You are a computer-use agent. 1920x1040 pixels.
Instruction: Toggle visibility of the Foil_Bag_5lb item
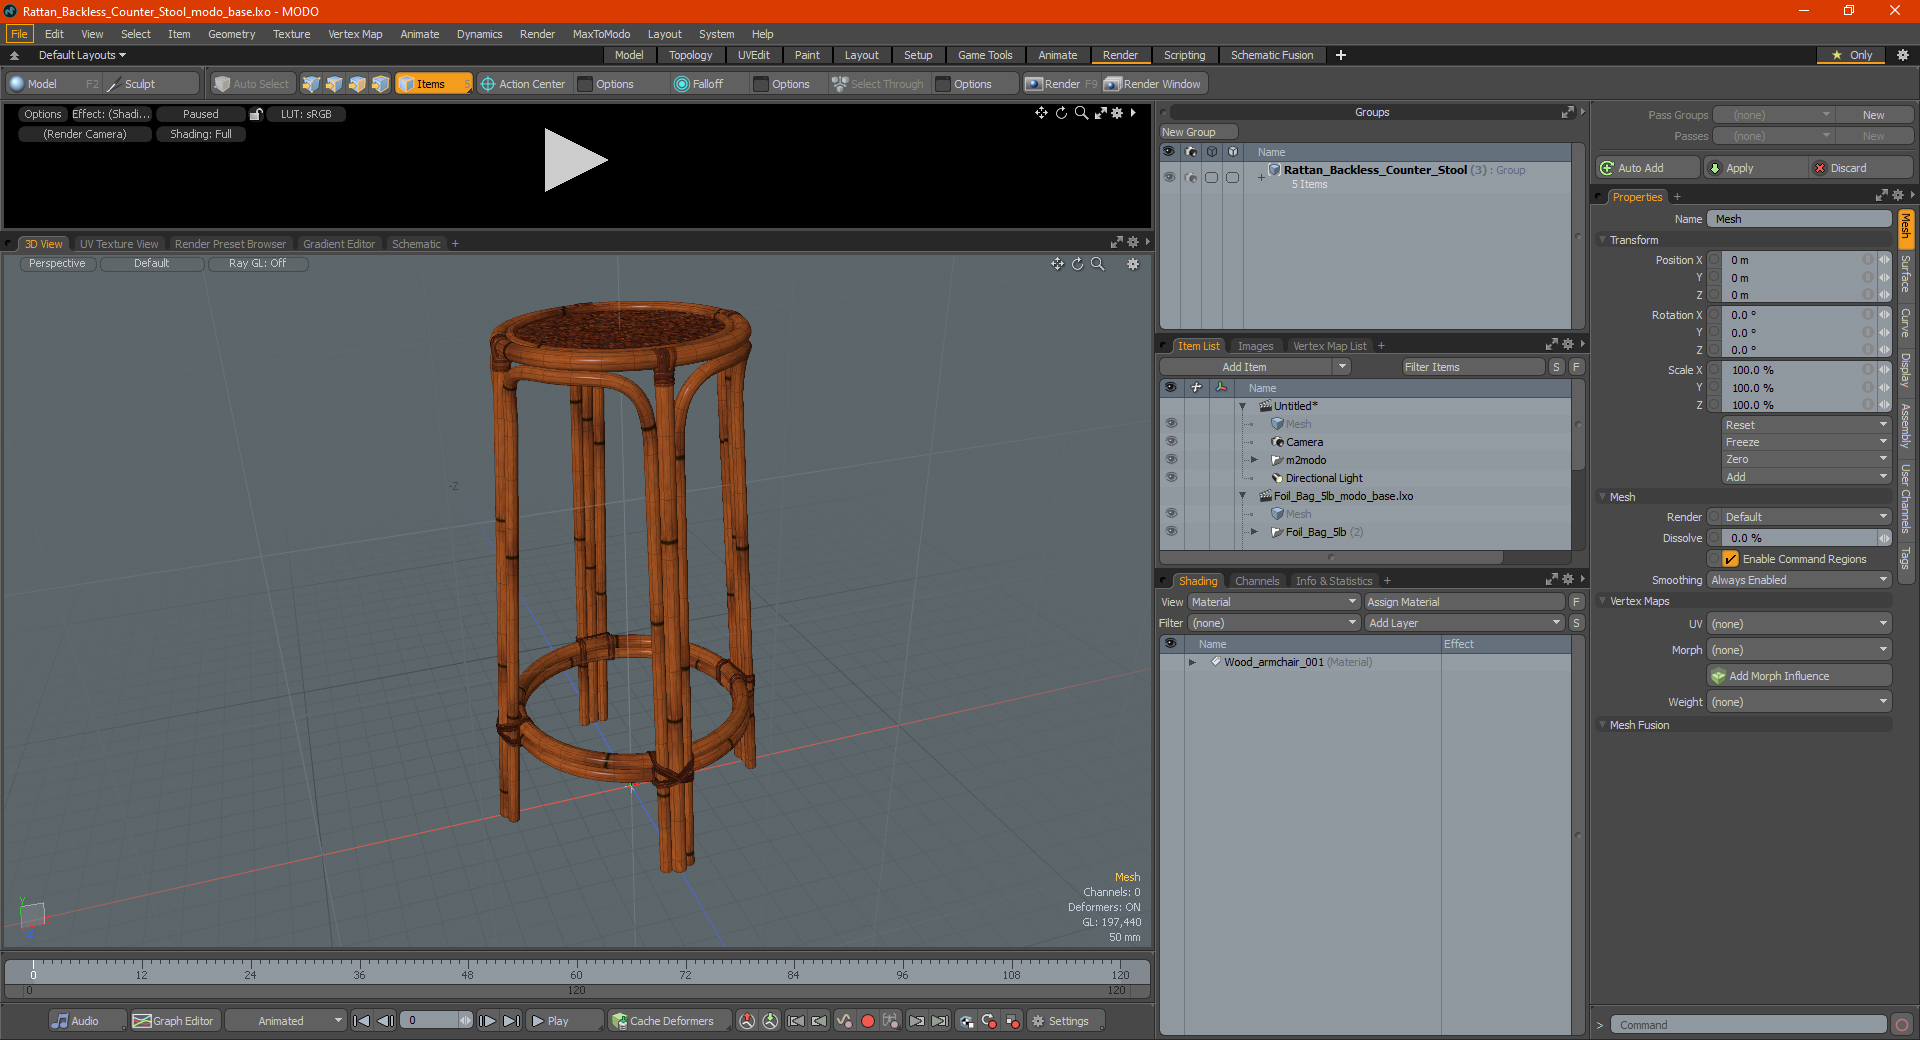tap(1170, 532)
